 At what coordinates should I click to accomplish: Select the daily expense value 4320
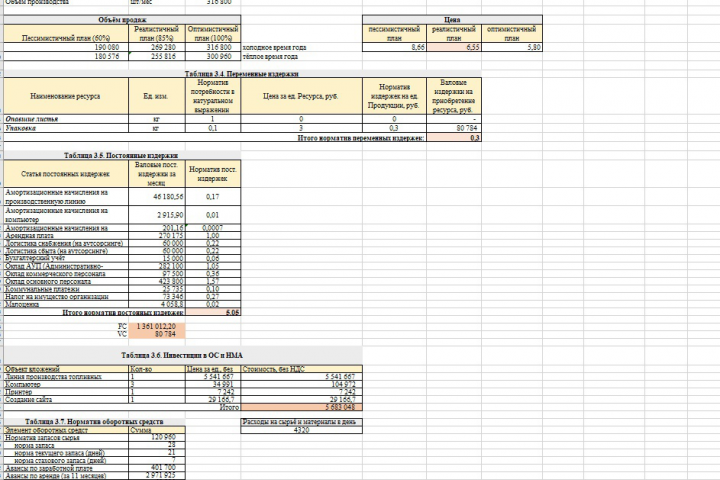pos(301,430)
